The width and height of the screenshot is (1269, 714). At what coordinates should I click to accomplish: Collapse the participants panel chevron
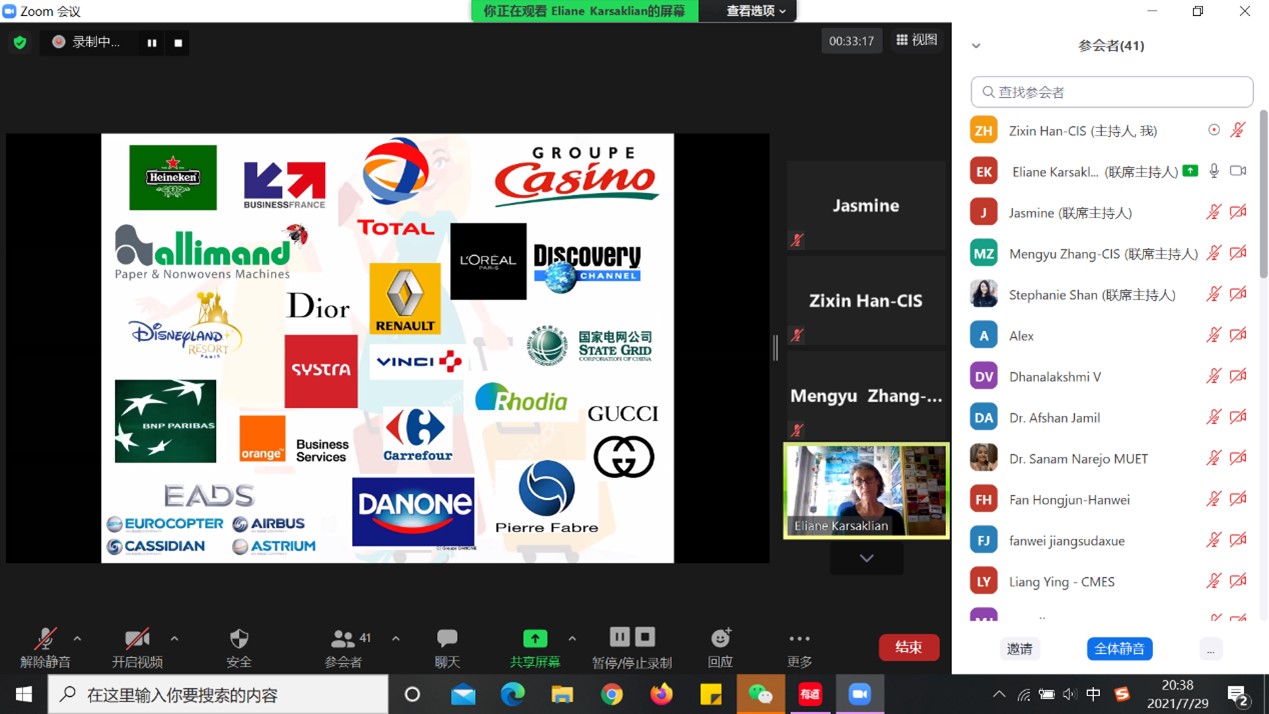[x=976, y=46]
